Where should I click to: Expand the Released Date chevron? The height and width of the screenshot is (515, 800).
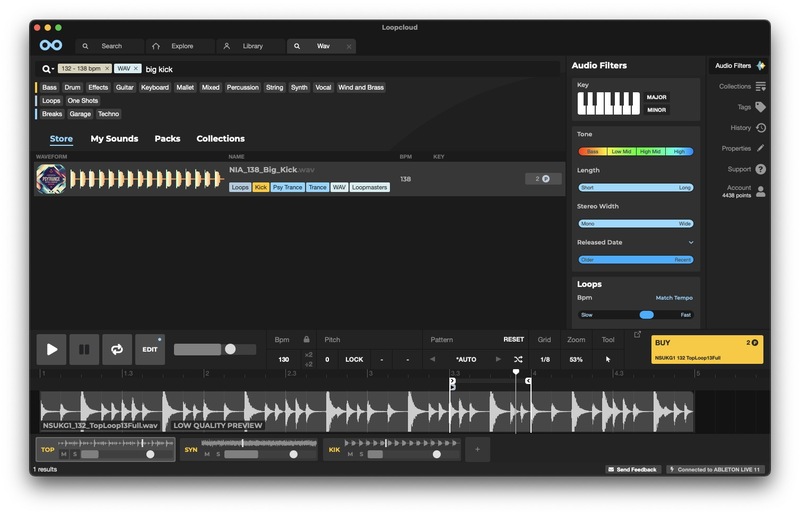tap(691, 242)
